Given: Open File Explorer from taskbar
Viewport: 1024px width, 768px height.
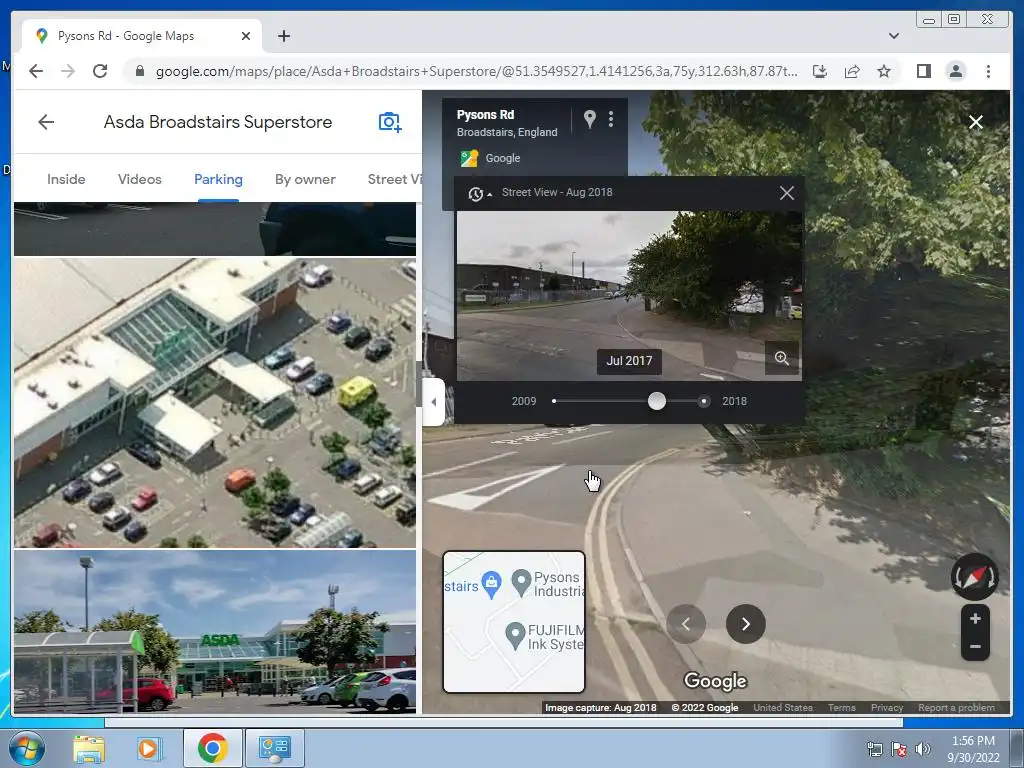Looking at the screenshot, I should click(89, 748).
